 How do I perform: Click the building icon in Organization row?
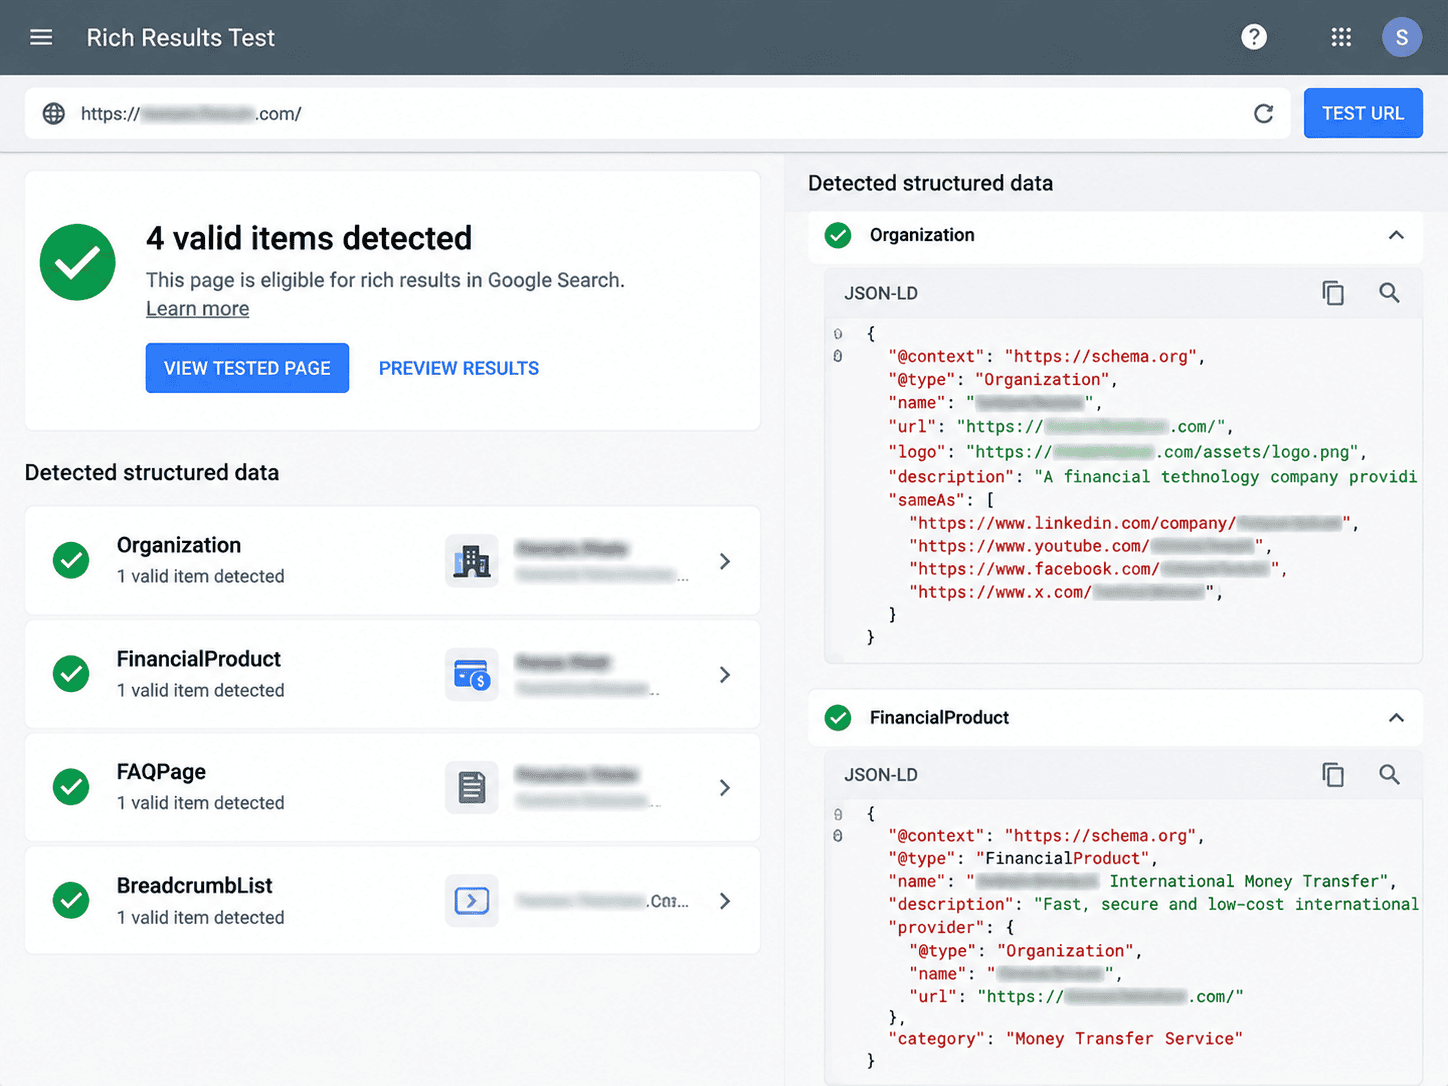click(471, 561)
